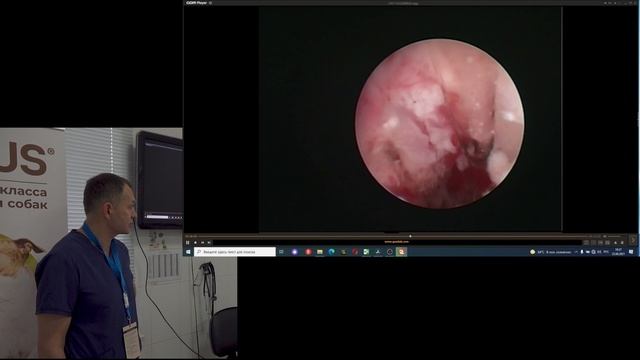Open the website link in GOM Player control bar

[x=396, y=242]
